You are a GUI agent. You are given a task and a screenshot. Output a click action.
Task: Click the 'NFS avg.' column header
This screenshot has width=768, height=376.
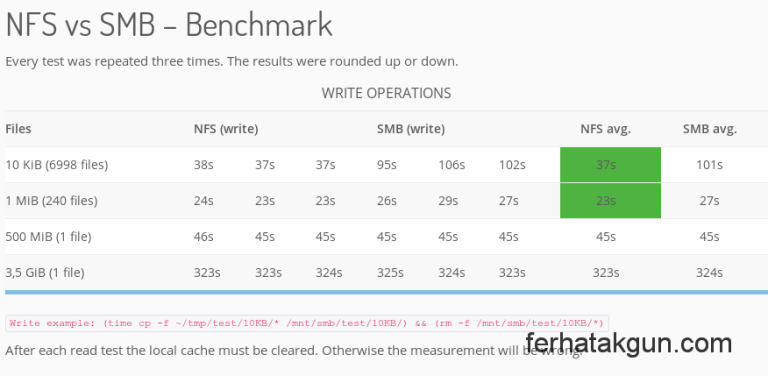click(x=605, y=129)
